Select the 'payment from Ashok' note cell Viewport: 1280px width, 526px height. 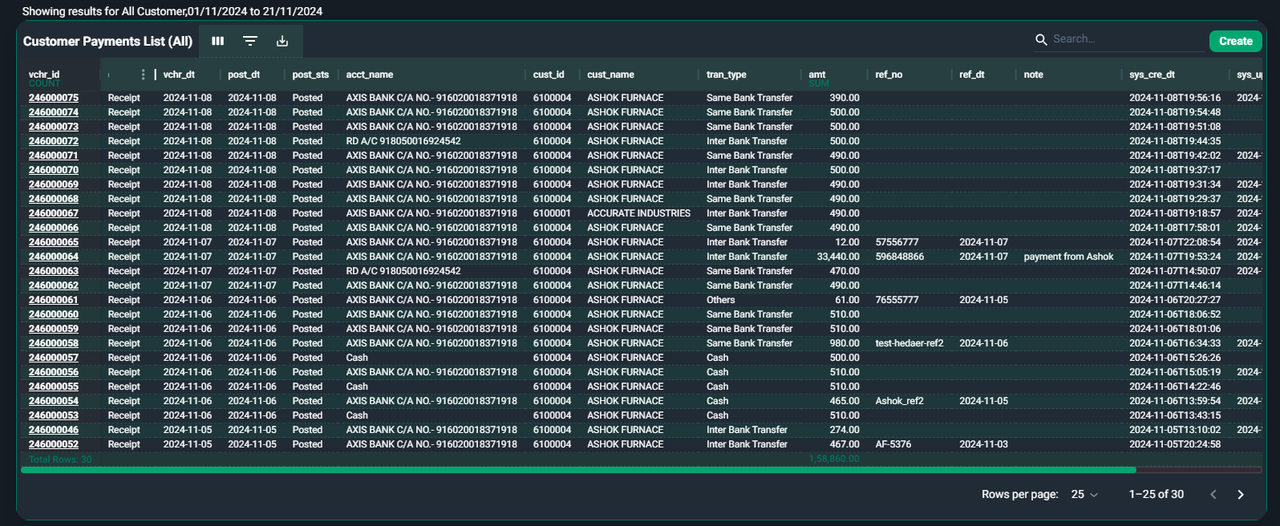[1069, 257]
